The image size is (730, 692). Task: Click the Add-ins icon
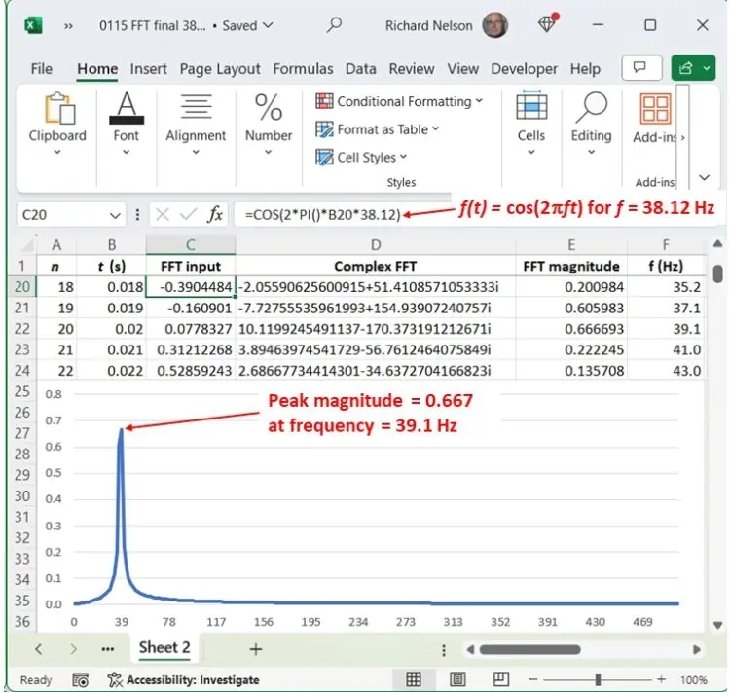pos(655,120)
